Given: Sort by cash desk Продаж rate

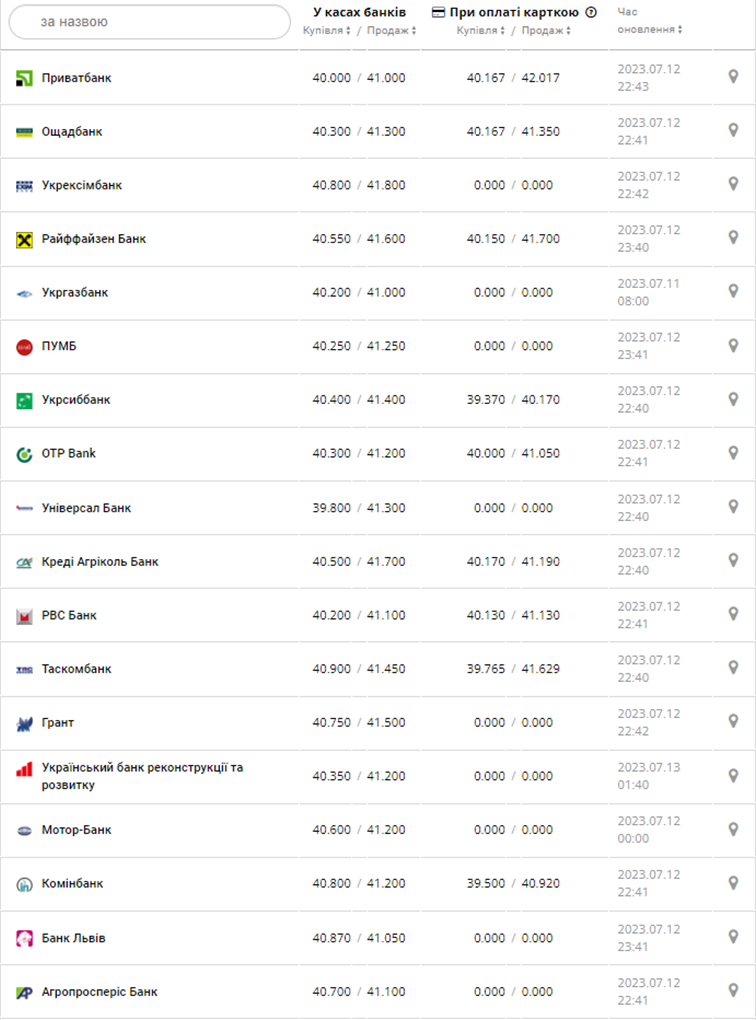Looking at the screenshot, I should (392, 31).
